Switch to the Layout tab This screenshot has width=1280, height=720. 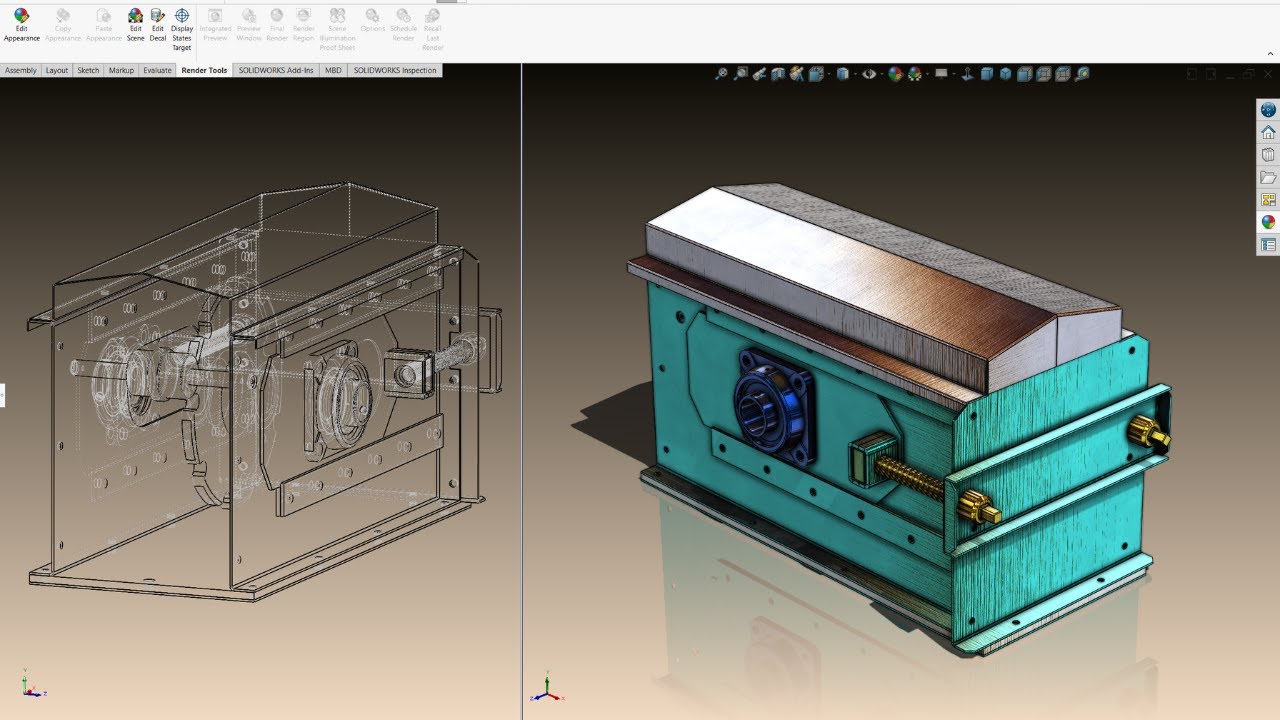57,71
